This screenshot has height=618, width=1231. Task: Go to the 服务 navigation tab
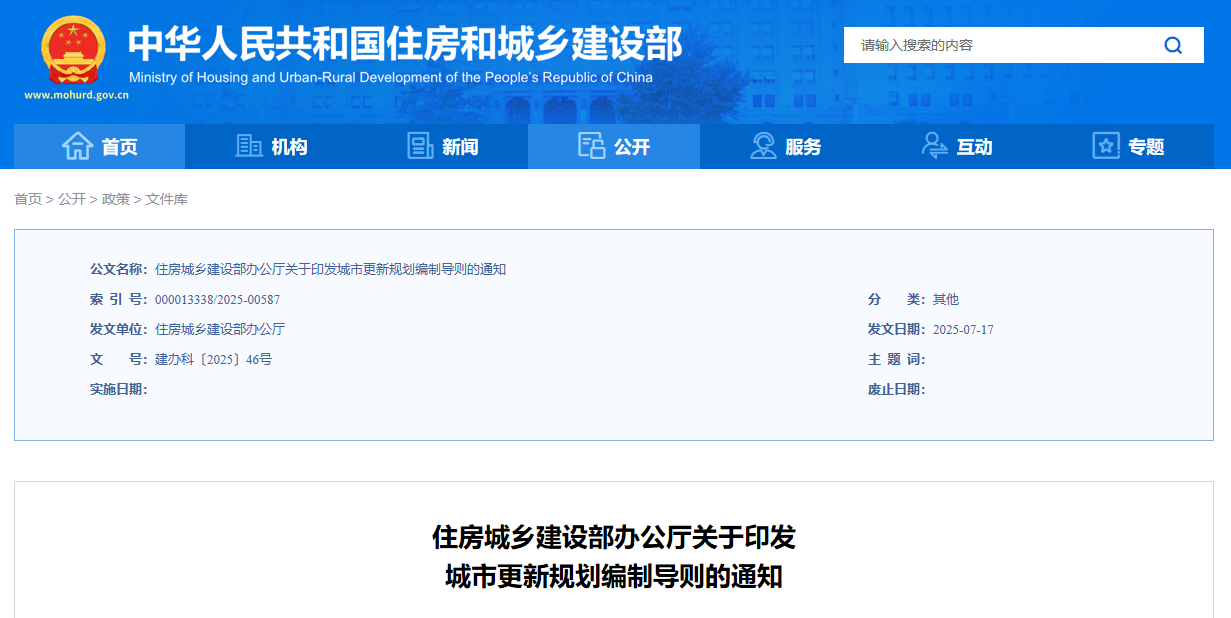[785, 146]
